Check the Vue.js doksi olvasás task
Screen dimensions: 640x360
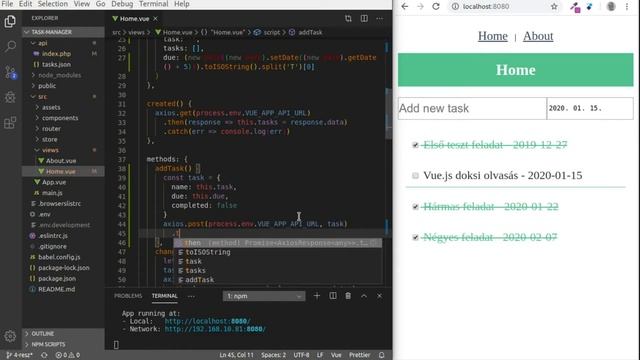point(415,176)
